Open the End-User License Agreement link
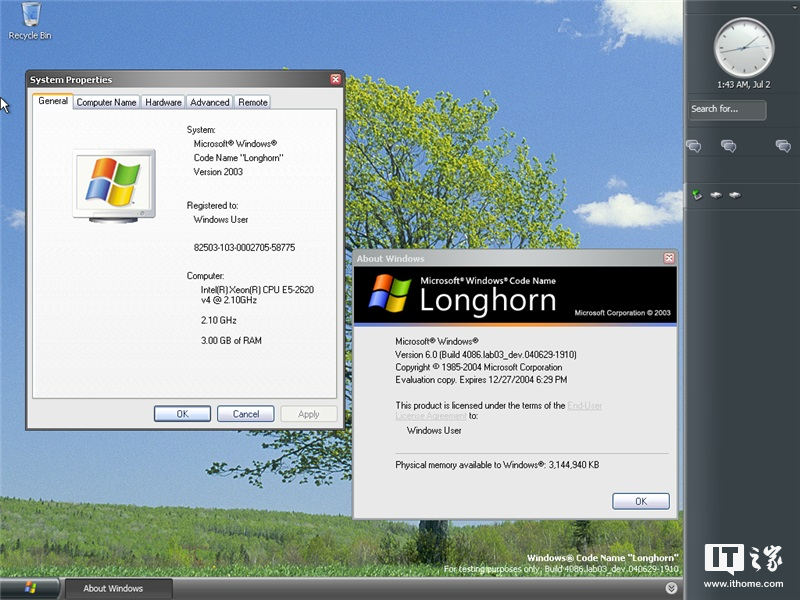 (x=585, y=406)
